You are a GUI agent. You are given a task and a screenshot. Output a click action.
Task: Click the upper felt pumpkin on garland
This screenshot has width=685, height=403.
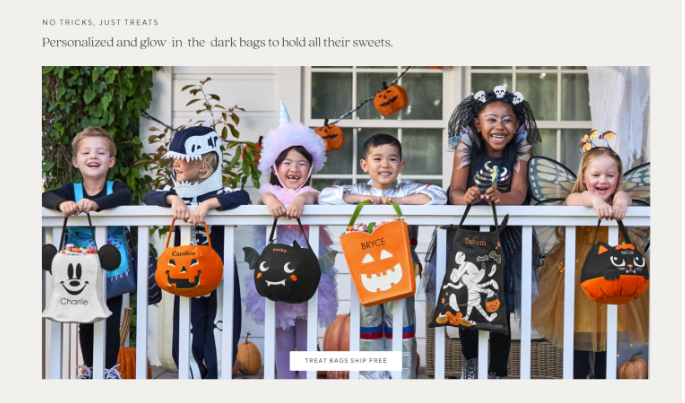click(391, 100)
